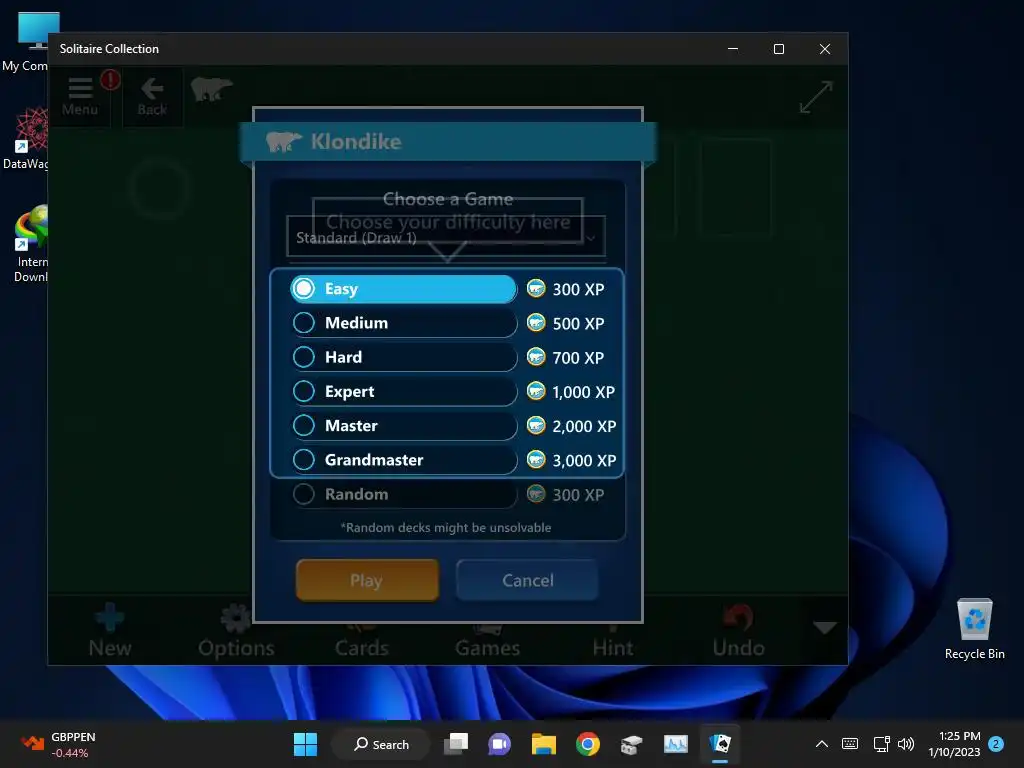Click XP coin icon next to Easy
Viewport: 1024px width, 768px height.
pyautogui.click(x=536, y=288)
